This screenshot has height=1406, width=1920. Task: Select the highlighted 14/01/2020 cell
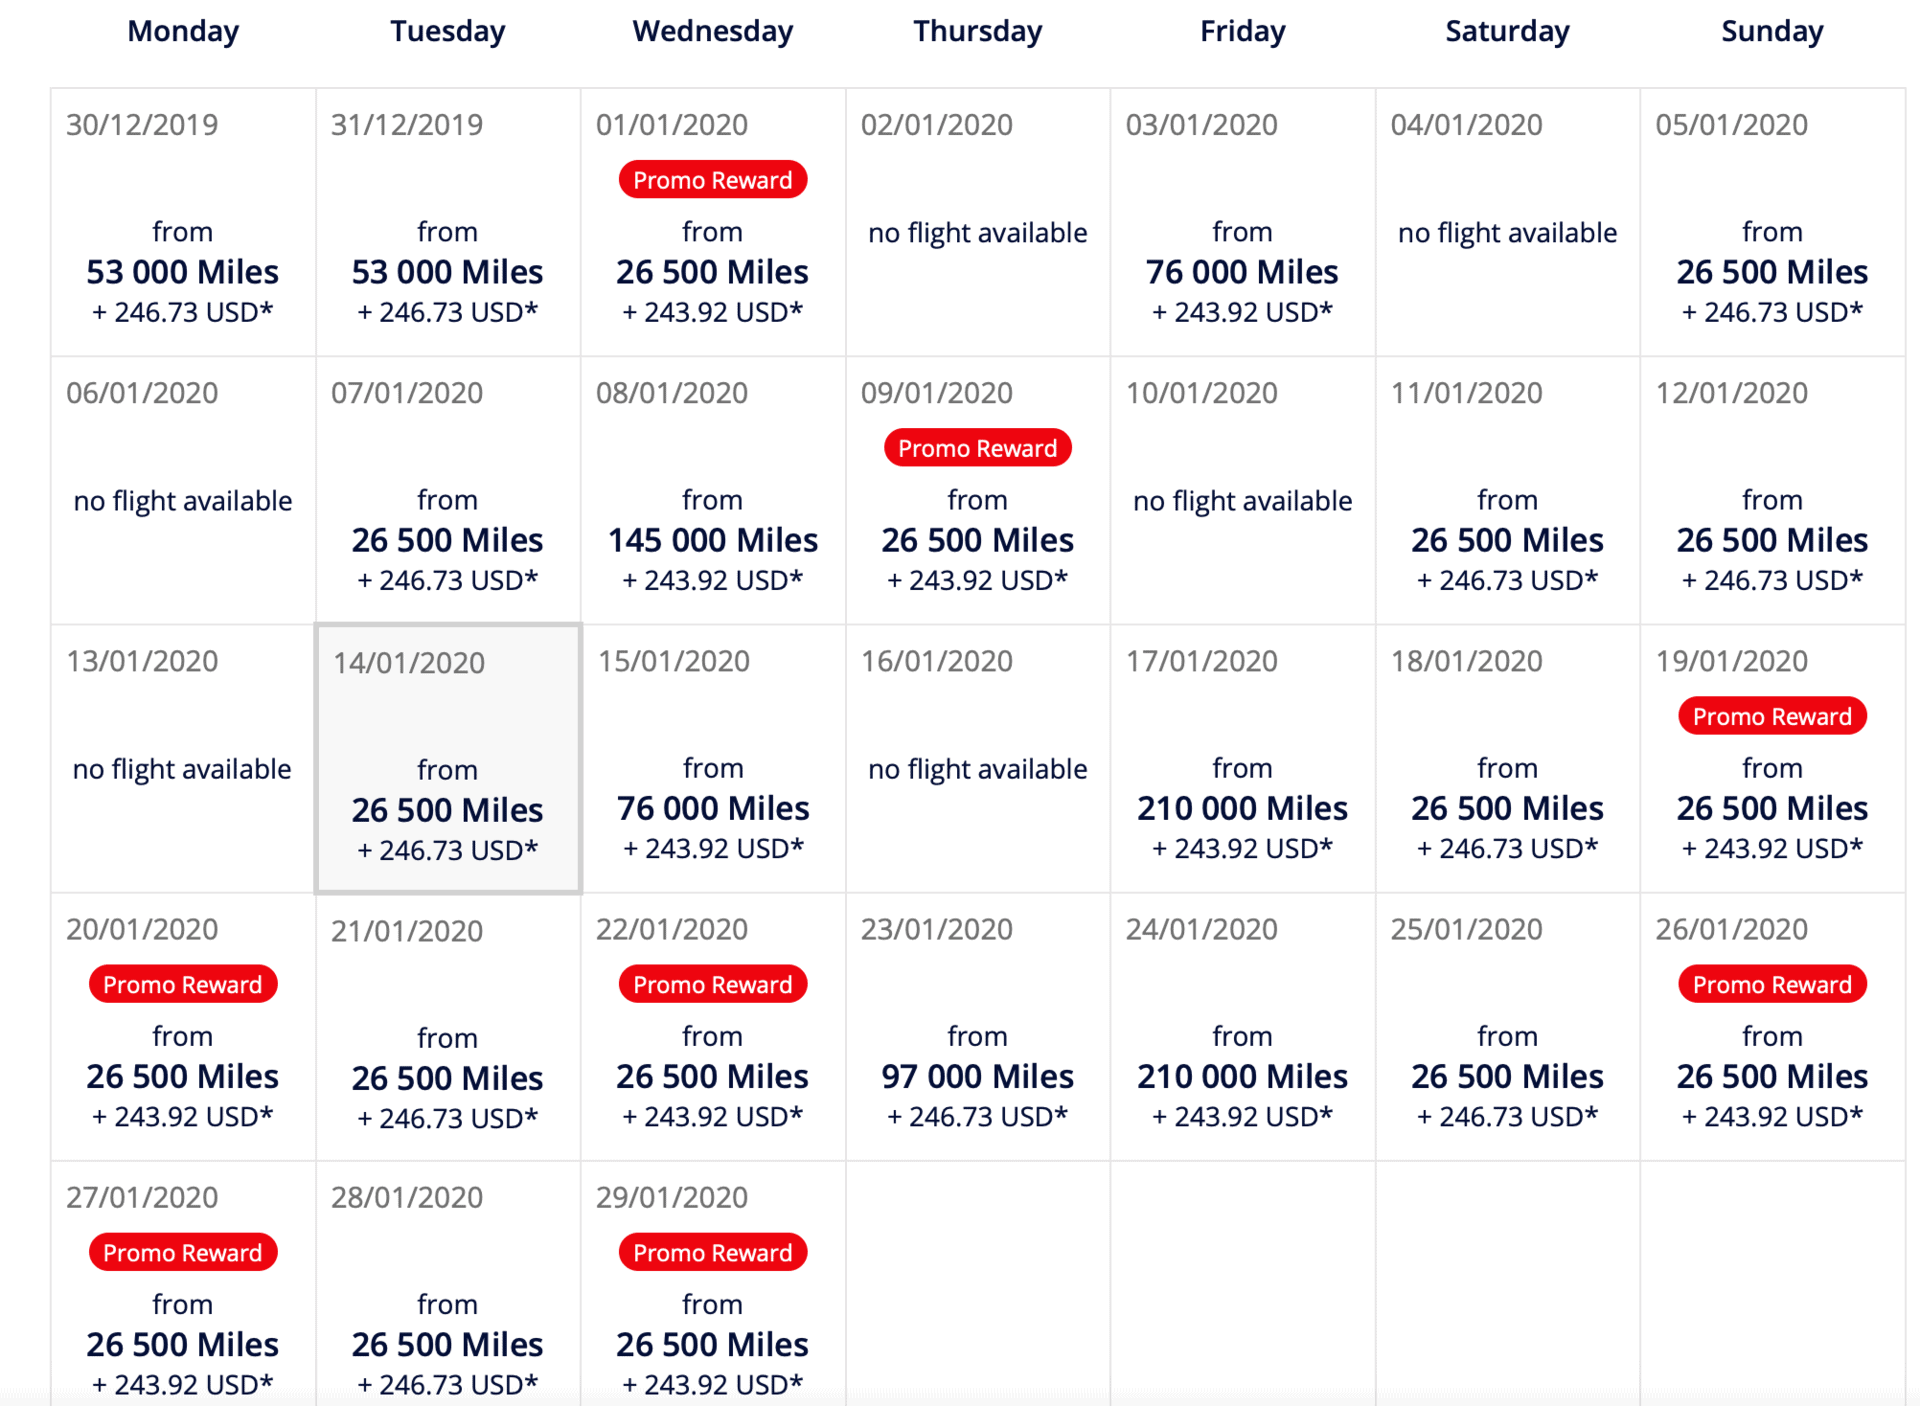[x=448, y=759]
